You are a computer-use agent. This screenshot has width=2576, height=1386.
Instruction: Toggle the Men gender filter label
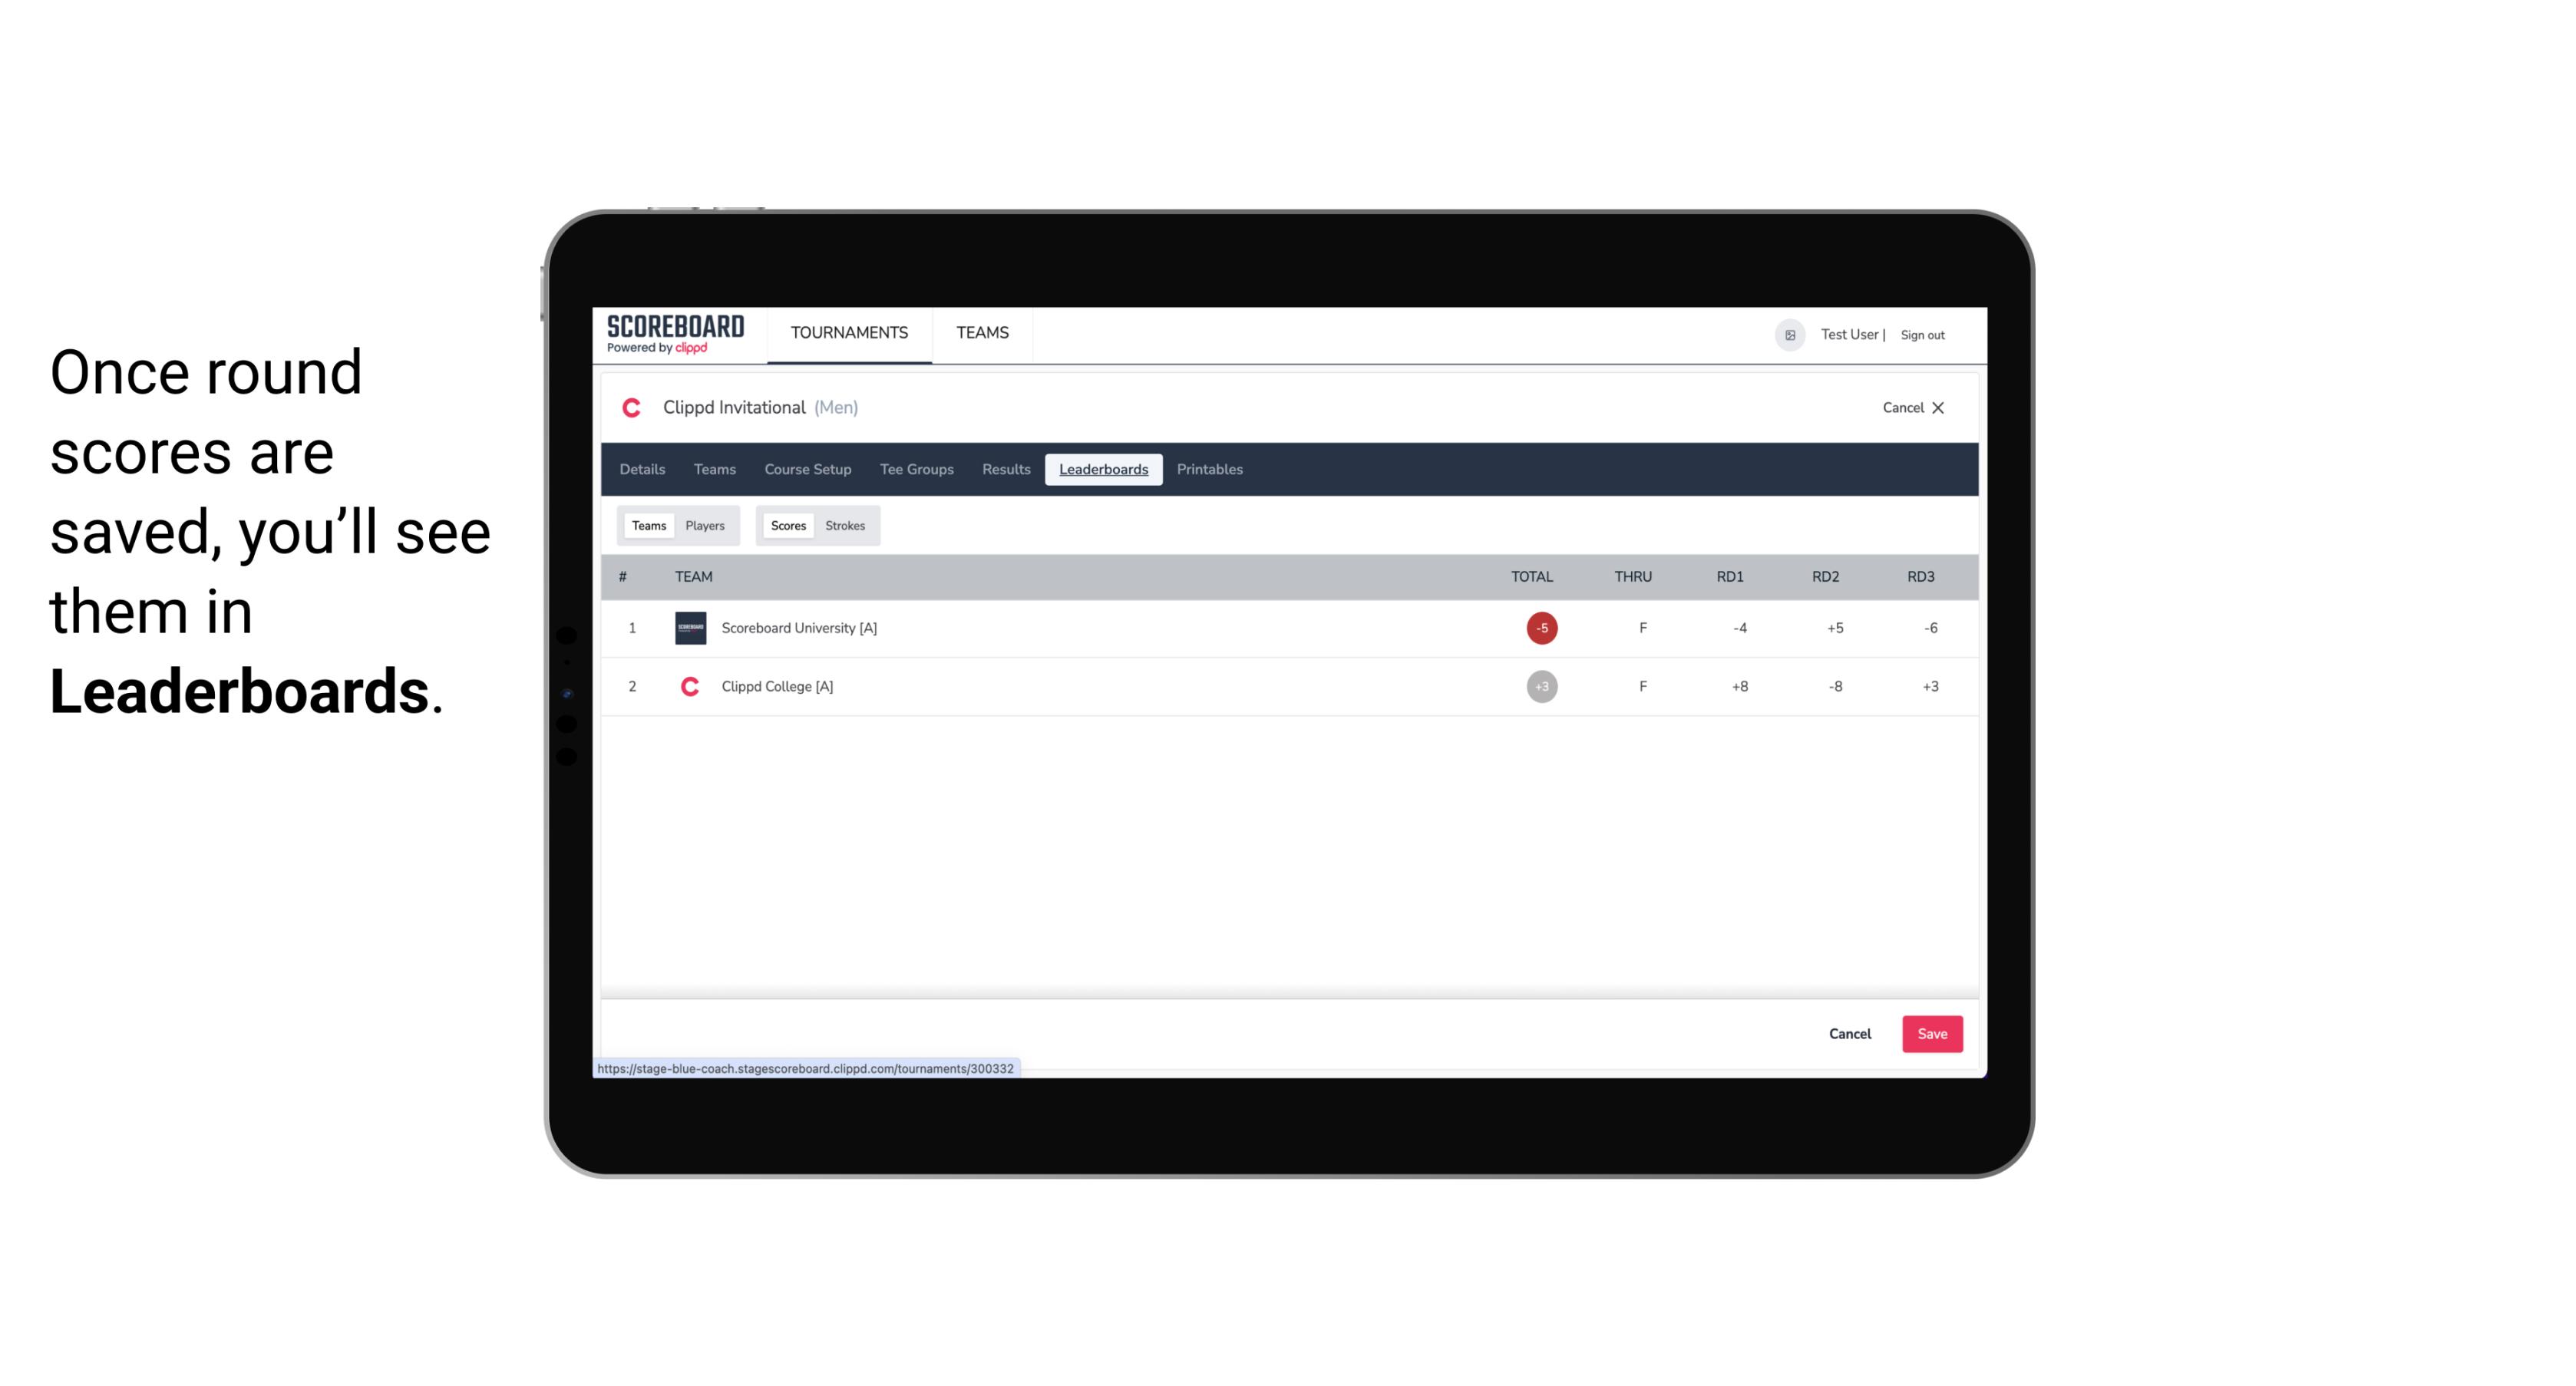click(837, 406)
